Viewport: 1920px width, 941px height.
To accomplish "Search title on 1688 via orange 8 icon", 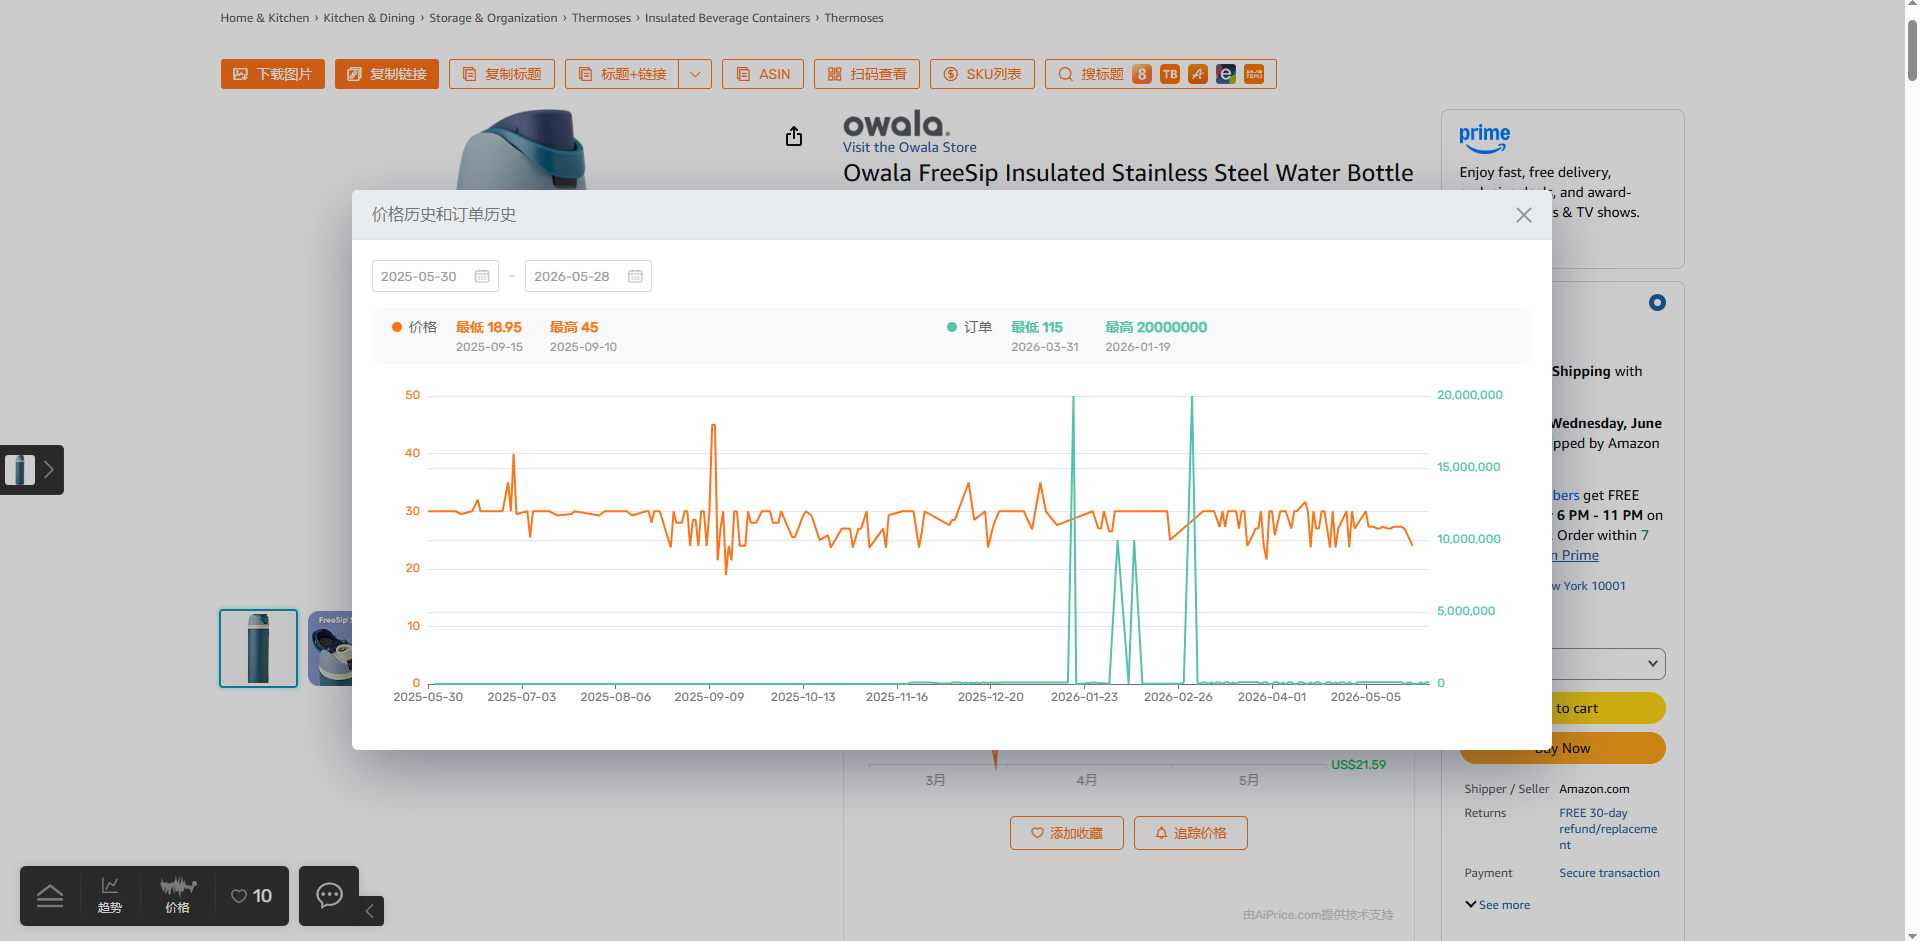I will point(1142,74).
